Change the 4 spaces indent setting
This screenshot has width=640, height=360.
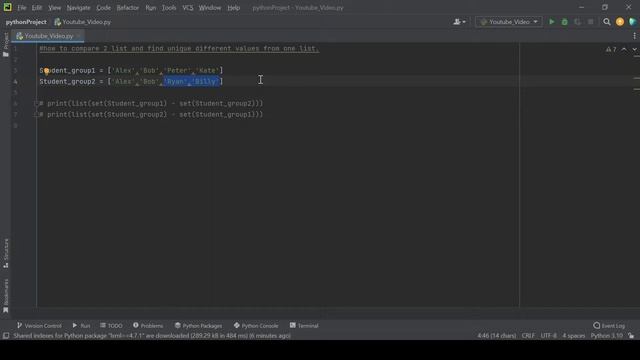[x=573, y=336]
